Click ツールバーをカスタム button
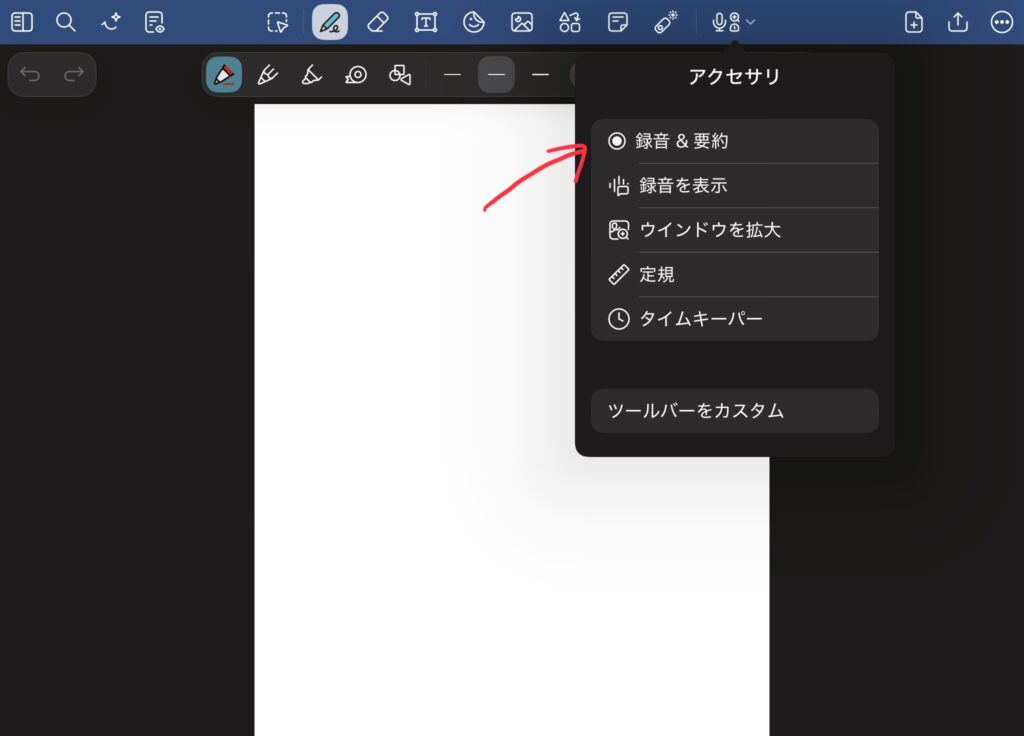 tap(734, 411)
